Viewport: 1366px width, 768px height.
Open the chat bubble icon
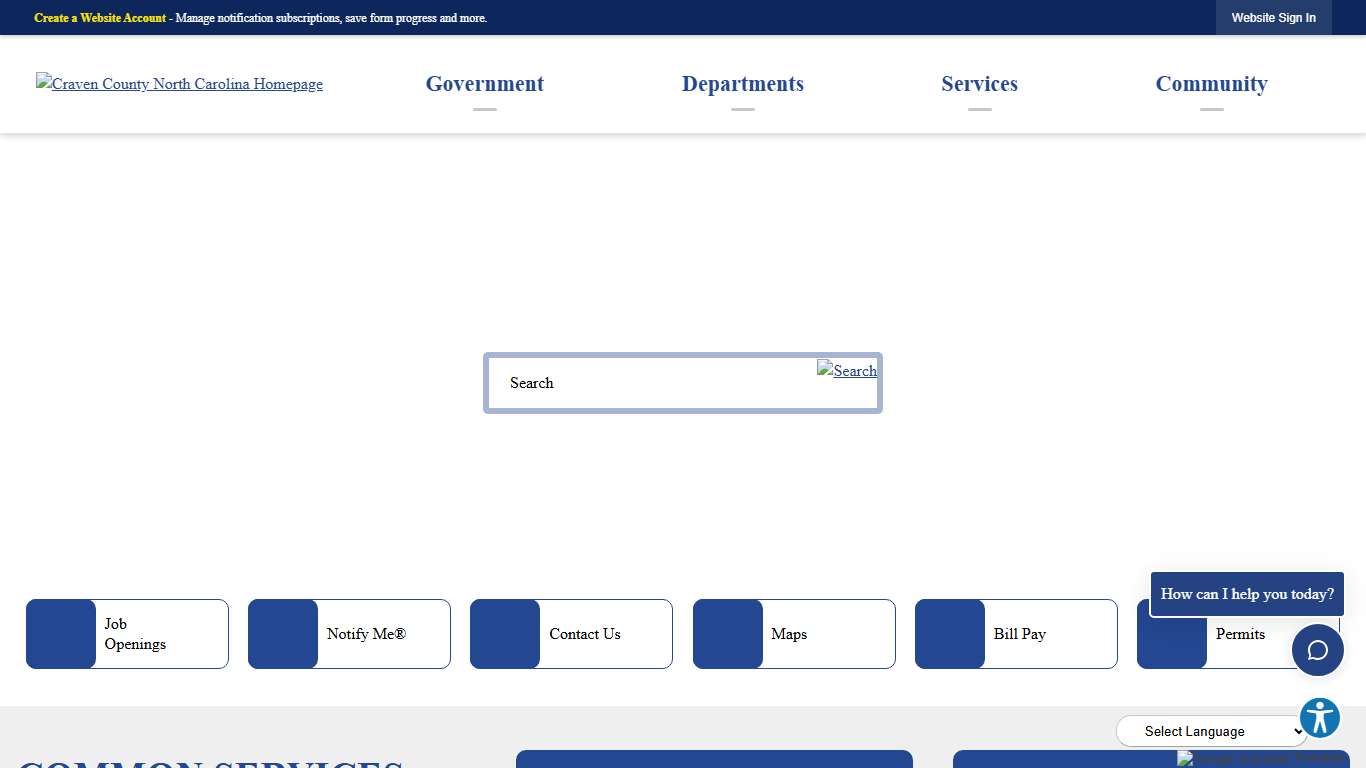1318,650
